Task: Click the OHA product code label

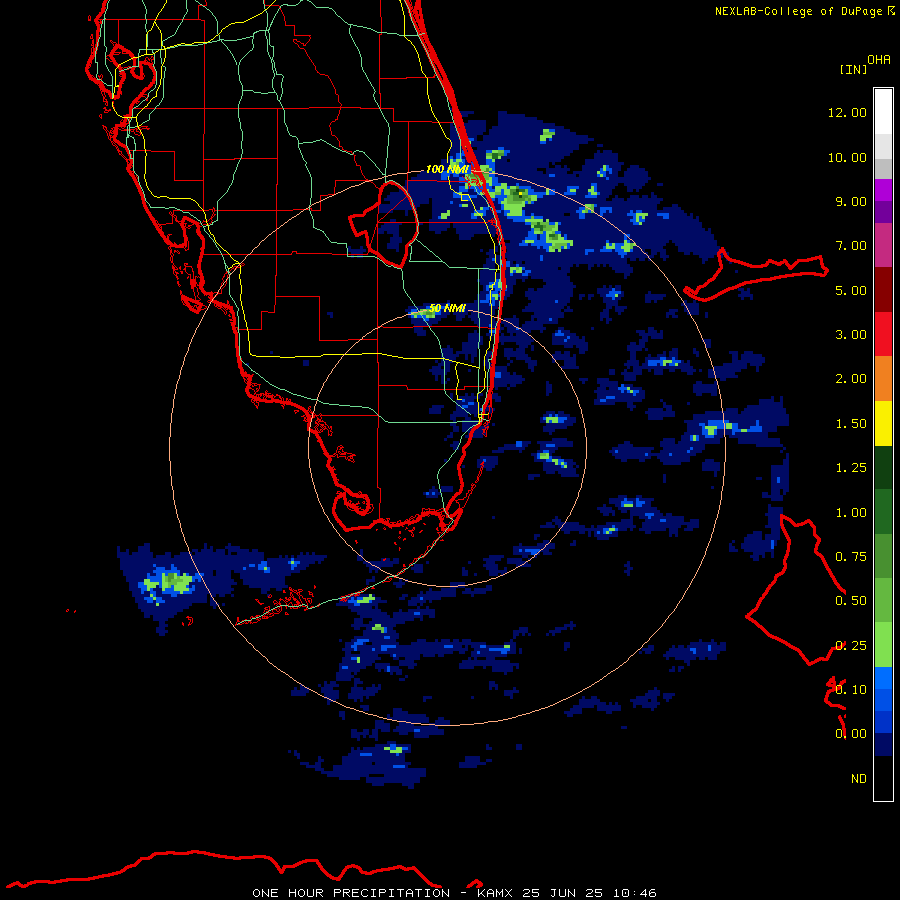Action: [879, 59]
